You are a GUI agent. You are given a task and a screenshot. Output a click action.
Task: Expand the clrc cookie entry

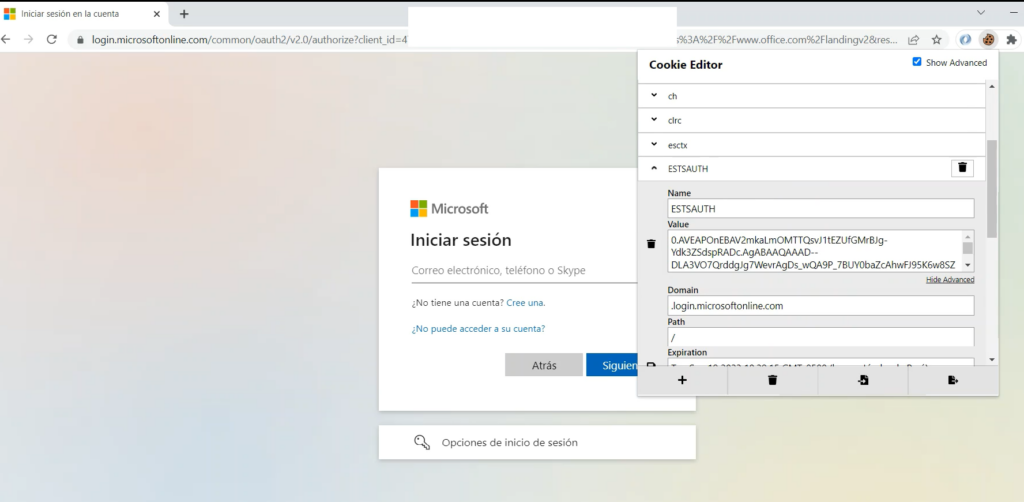click(x=811, y=120)
